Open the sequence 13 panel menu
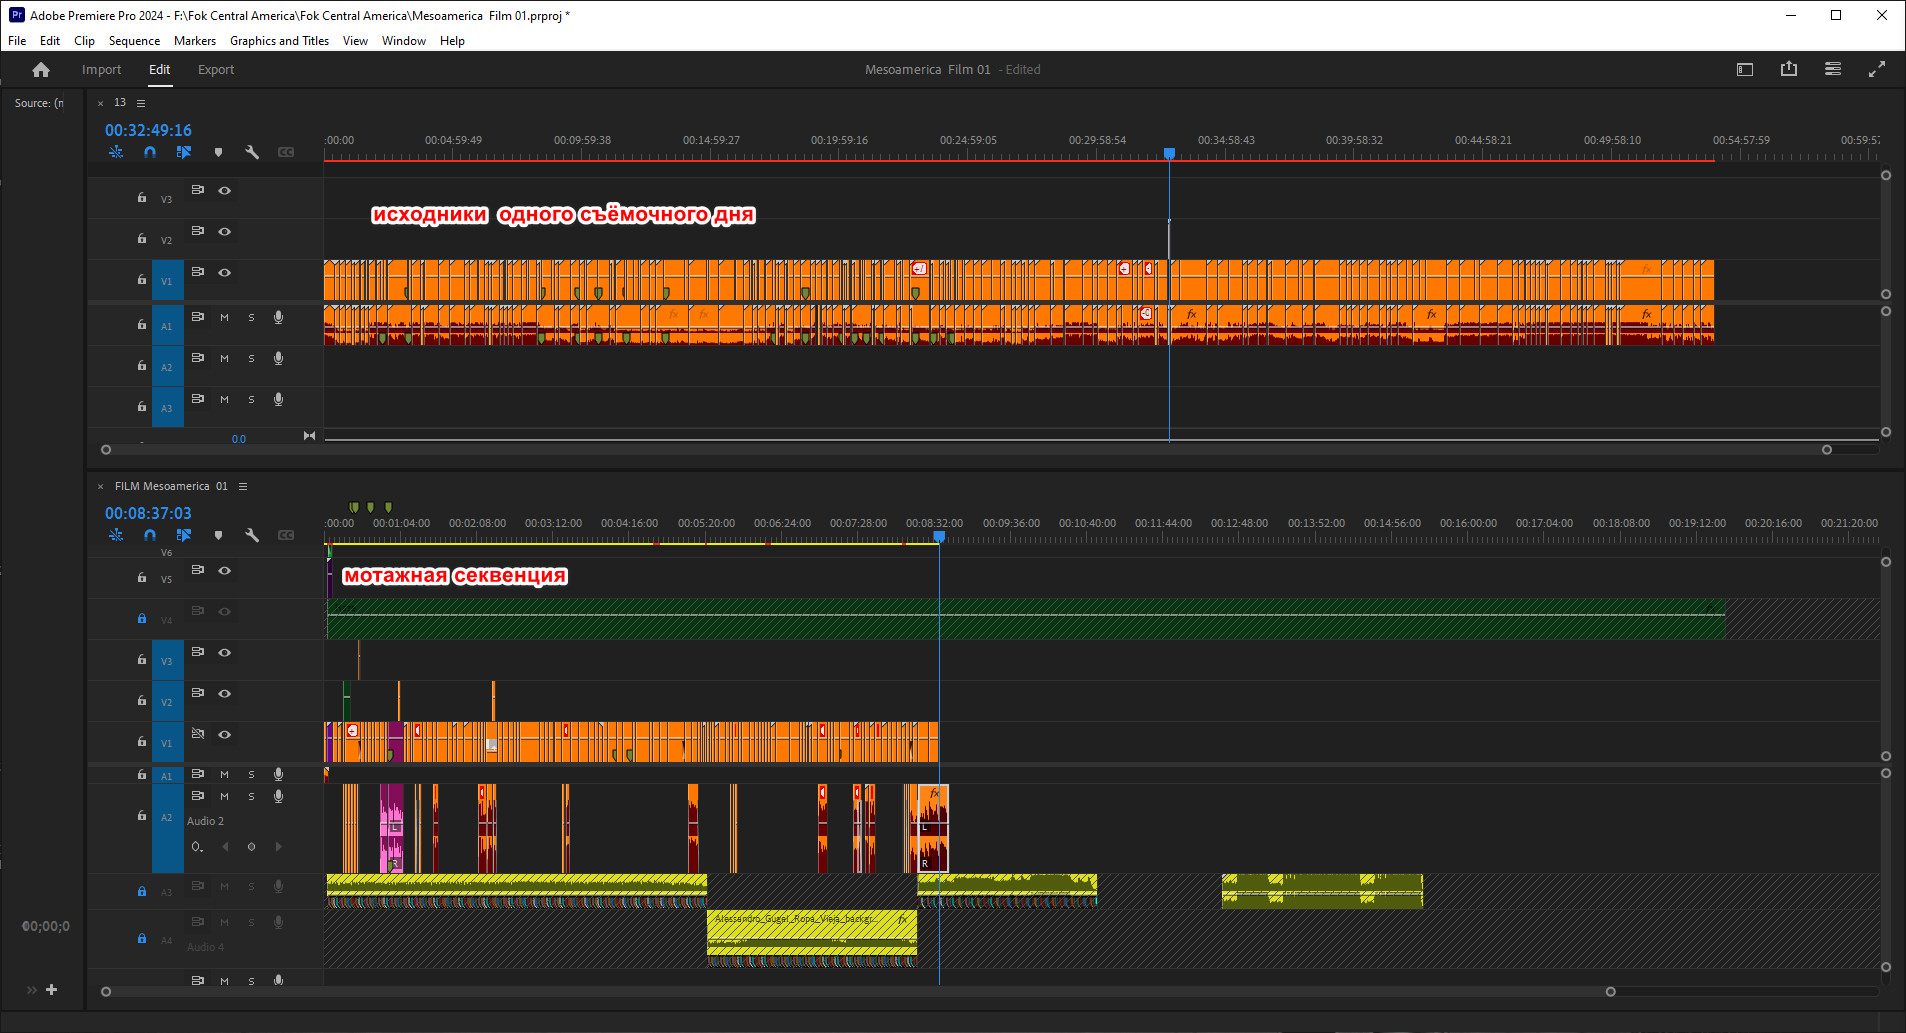 point(141,103)
